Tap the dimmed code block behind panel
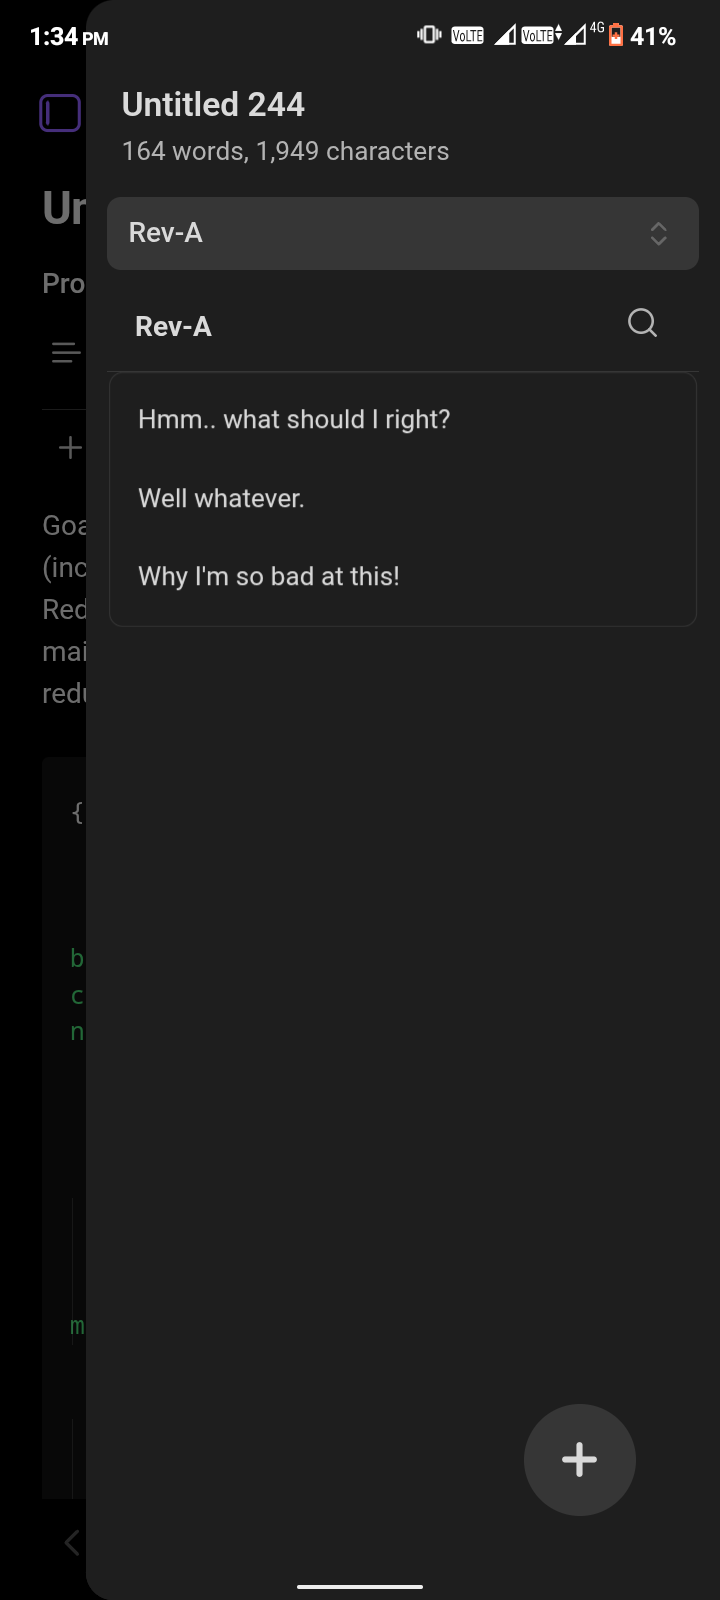The width and height of the screenshot is (720, 1600). tap(64, 1127)
